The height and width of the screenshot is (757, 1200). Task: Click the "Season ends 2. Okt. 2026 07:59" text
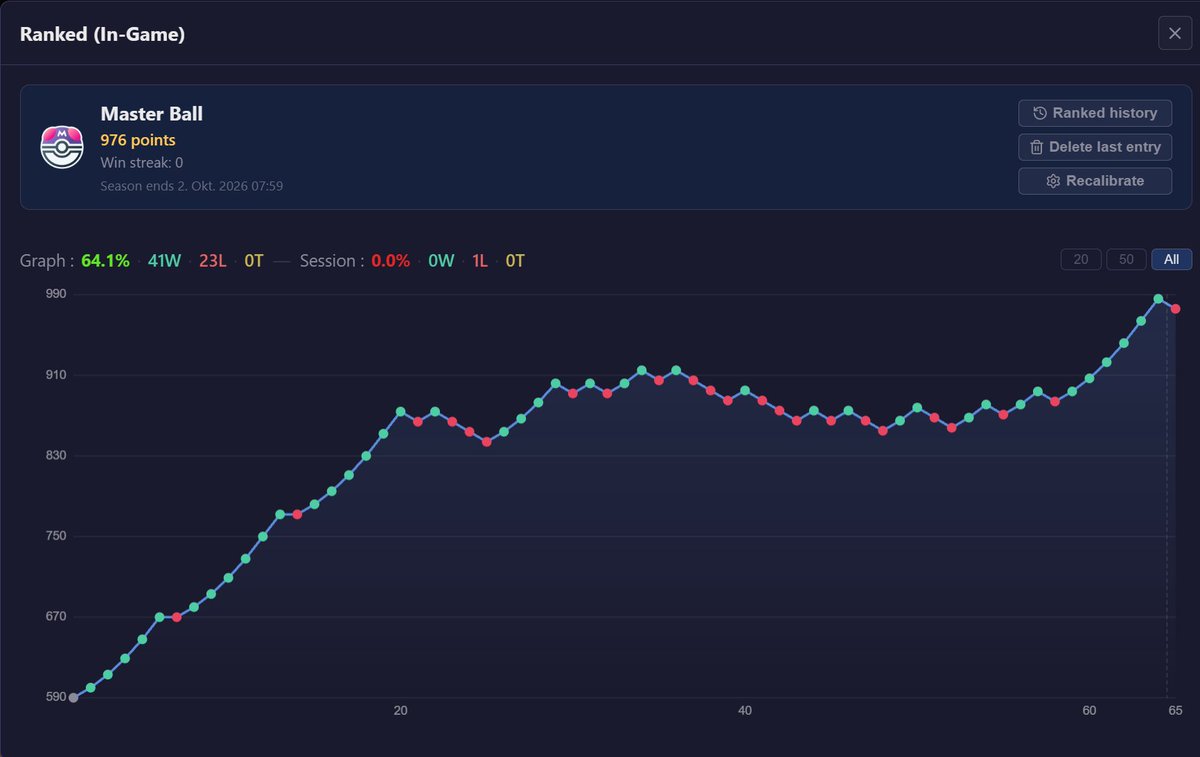(192, 185)
